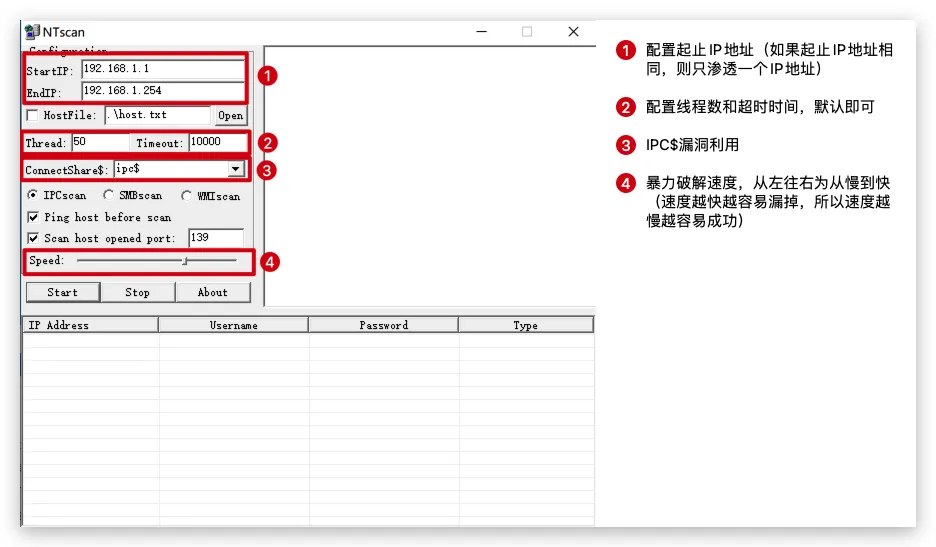
Task: Click the Speed label text
Action: click(x=46, y=260)
